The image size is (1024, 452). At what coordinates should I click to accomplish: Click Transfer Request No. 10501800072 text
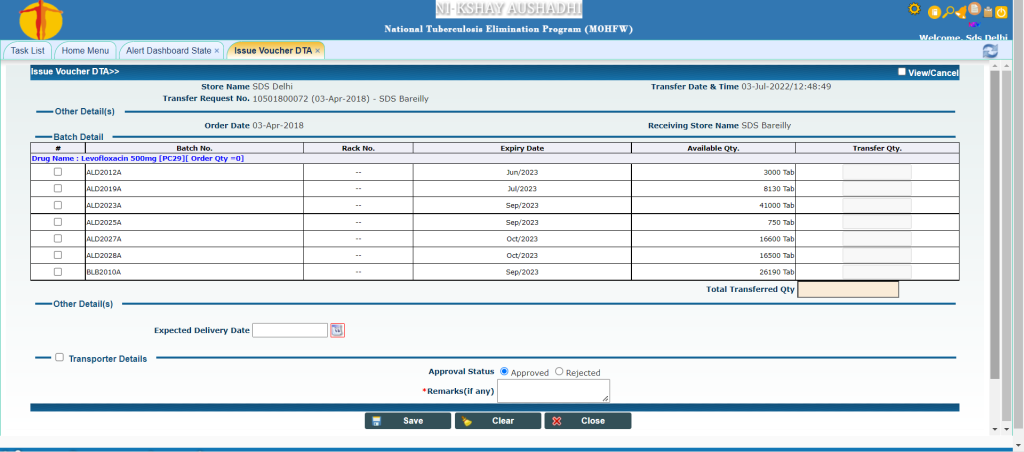click(295, 99)
